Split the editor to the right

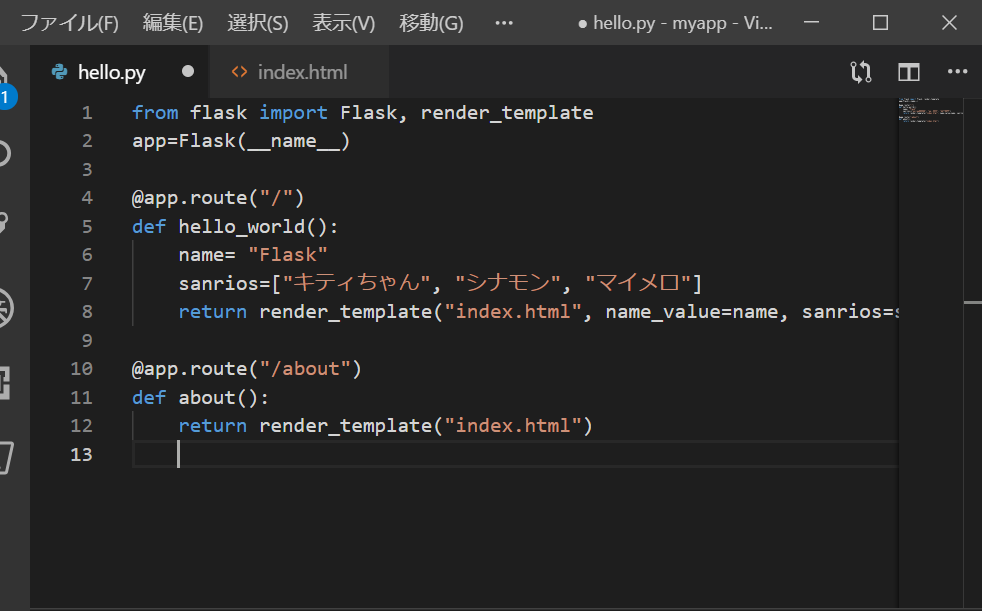pos(909,73)
